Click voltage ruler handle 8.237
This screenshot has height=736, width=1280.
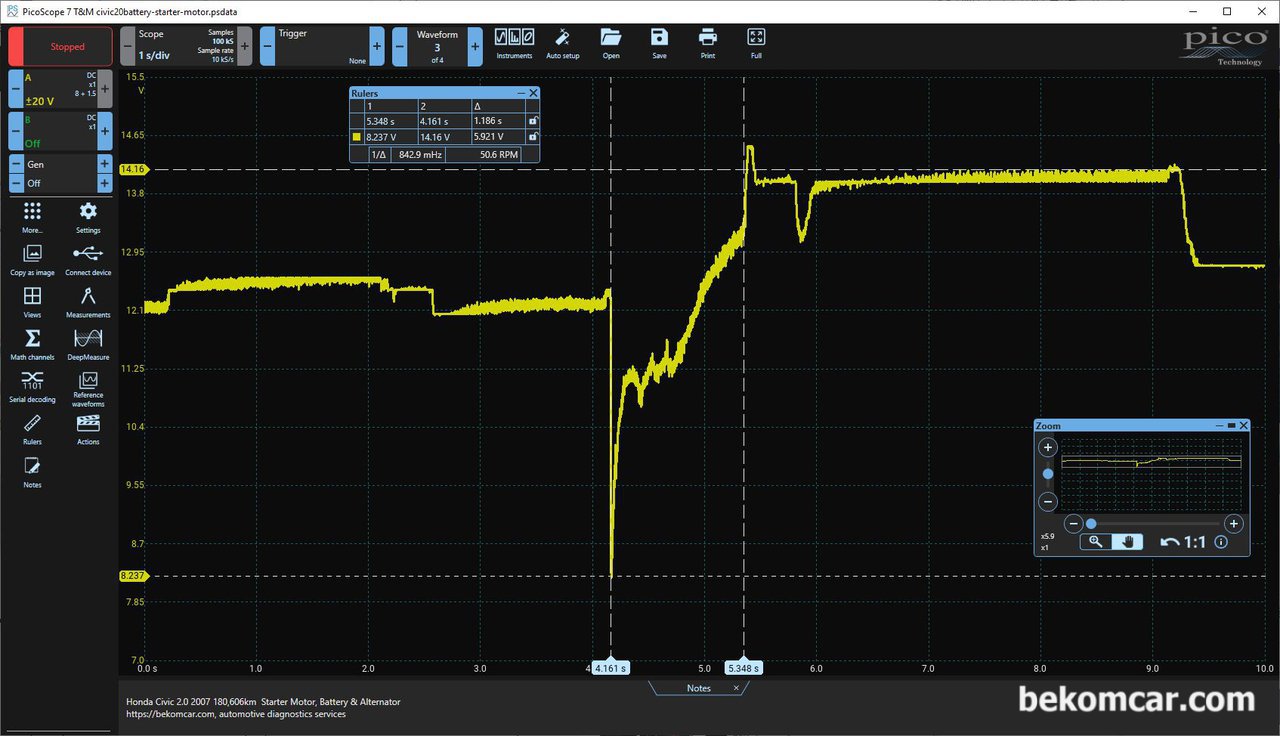point(132,576)
